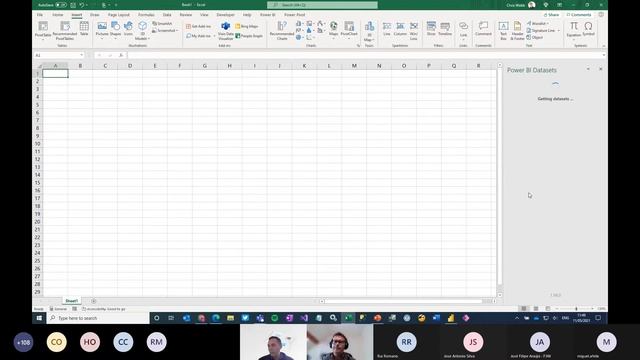Open the Equation button
640x360 pixels.
573,30
